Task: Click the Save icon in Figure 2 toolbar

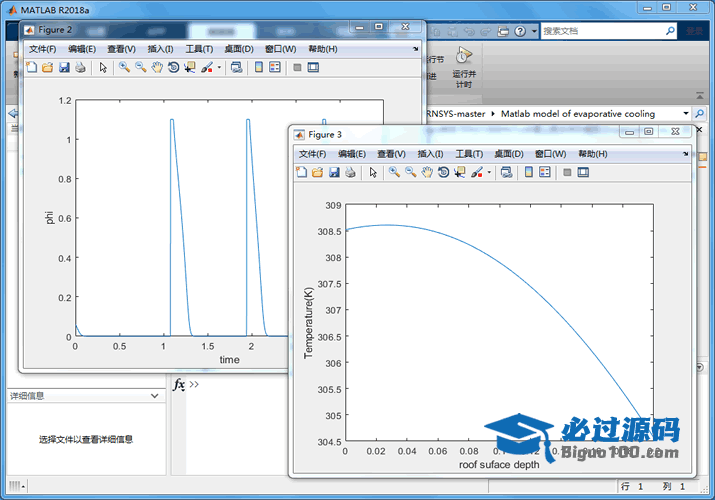Action: click(x=64, y=68)
